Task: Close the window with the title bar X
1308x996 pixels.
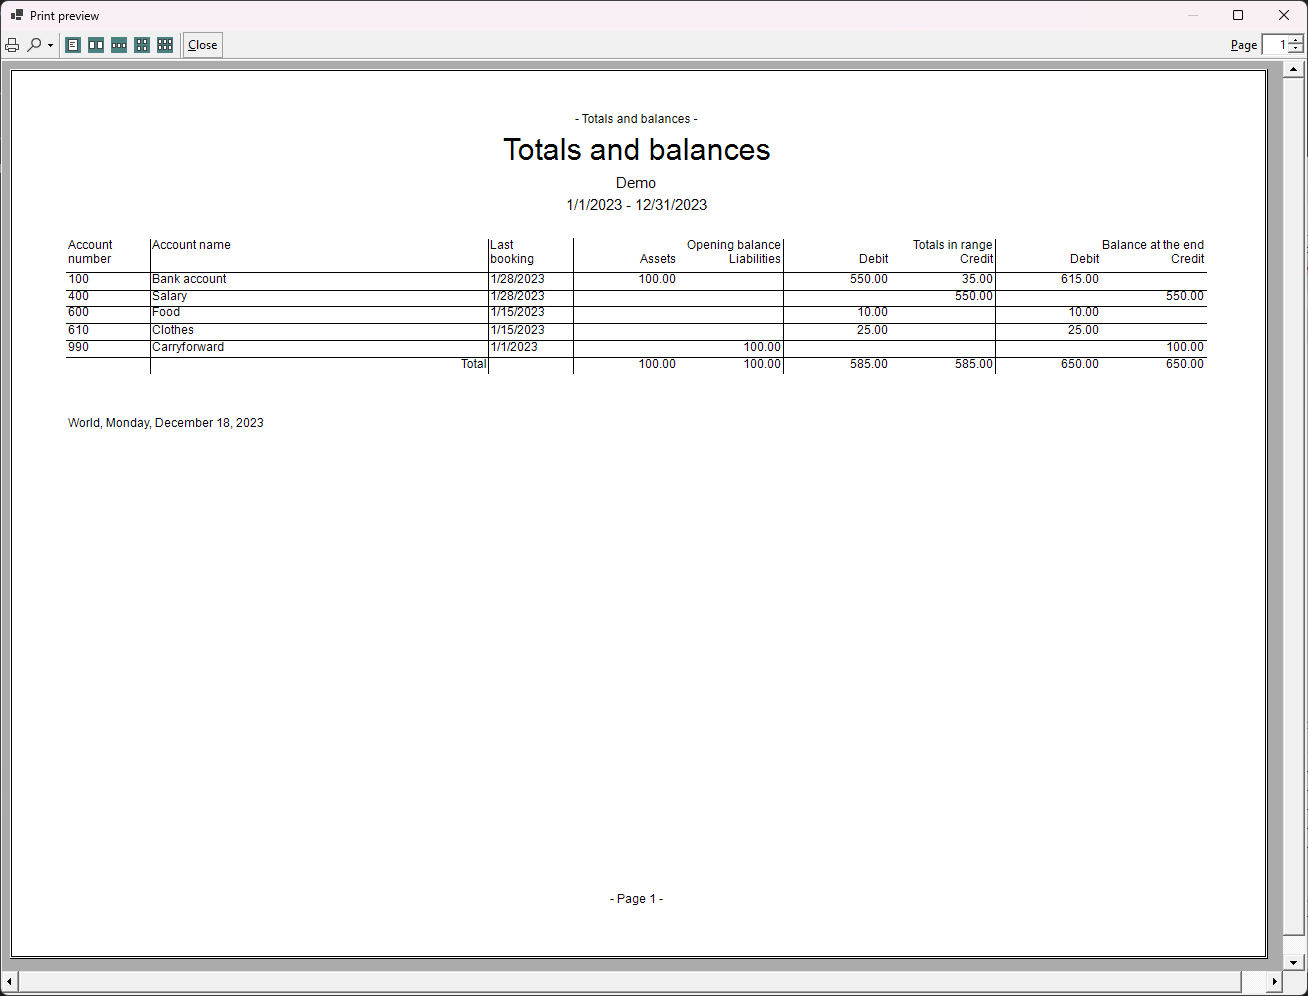Action: [1284, 15]
